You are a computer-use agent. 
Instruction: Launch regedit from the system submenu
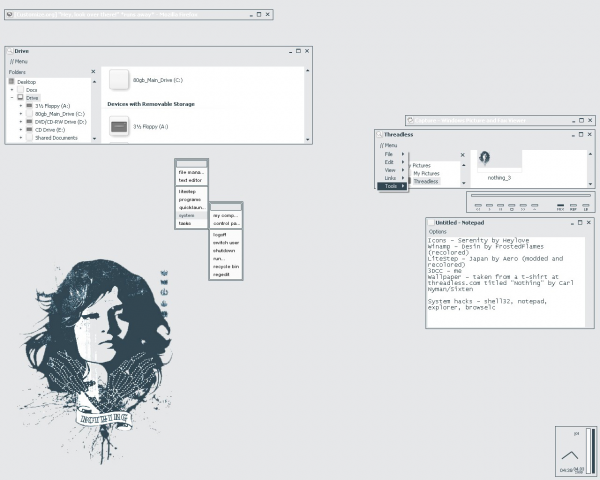click(226, 274)
